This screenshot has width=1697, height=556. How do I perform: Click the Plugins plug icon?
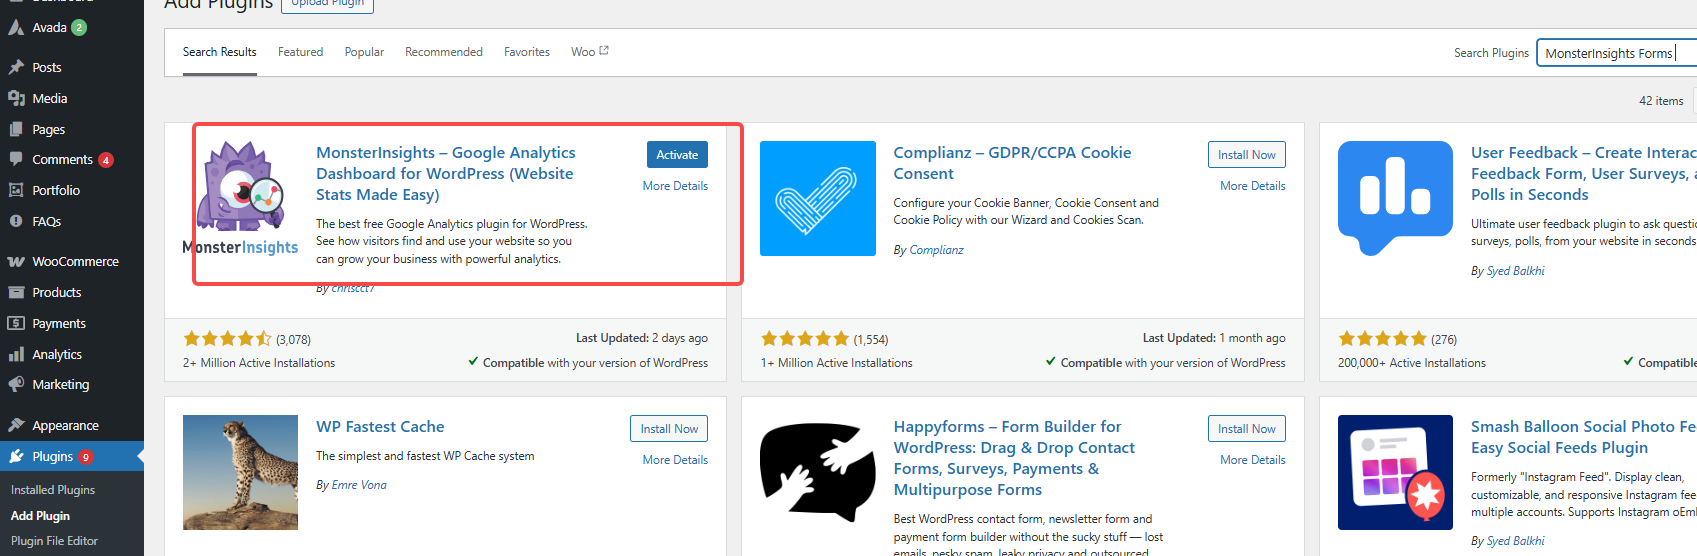point(16,456)
